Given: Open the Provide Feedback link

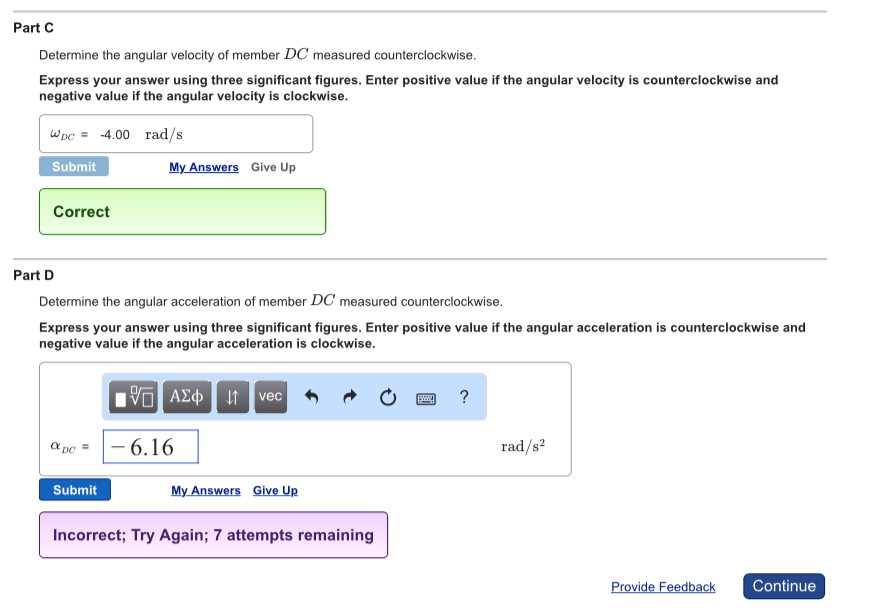Looking at the screenshot, I should click(x=663, y=587).
